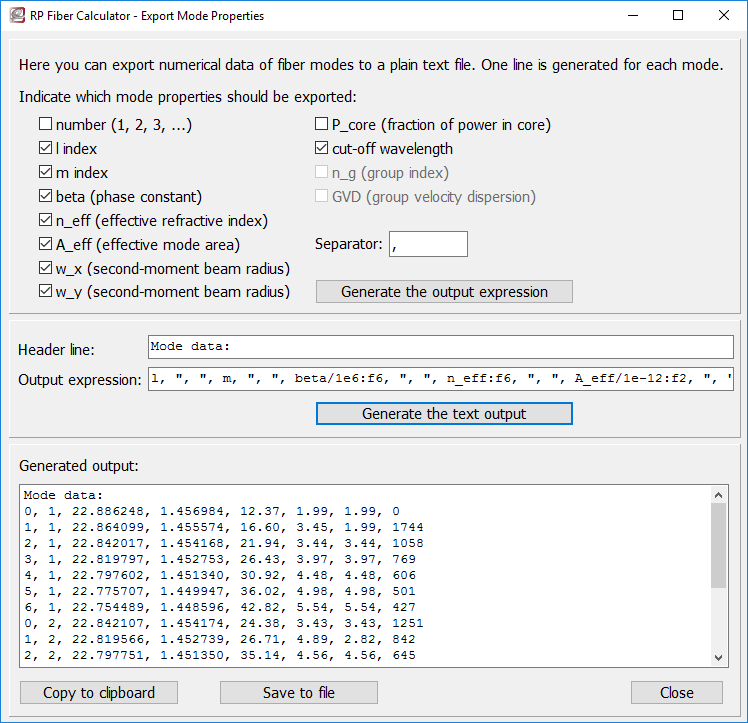Click output row ending in 427
This screenshot has height=723, width=748.
(x=220, y=607)
